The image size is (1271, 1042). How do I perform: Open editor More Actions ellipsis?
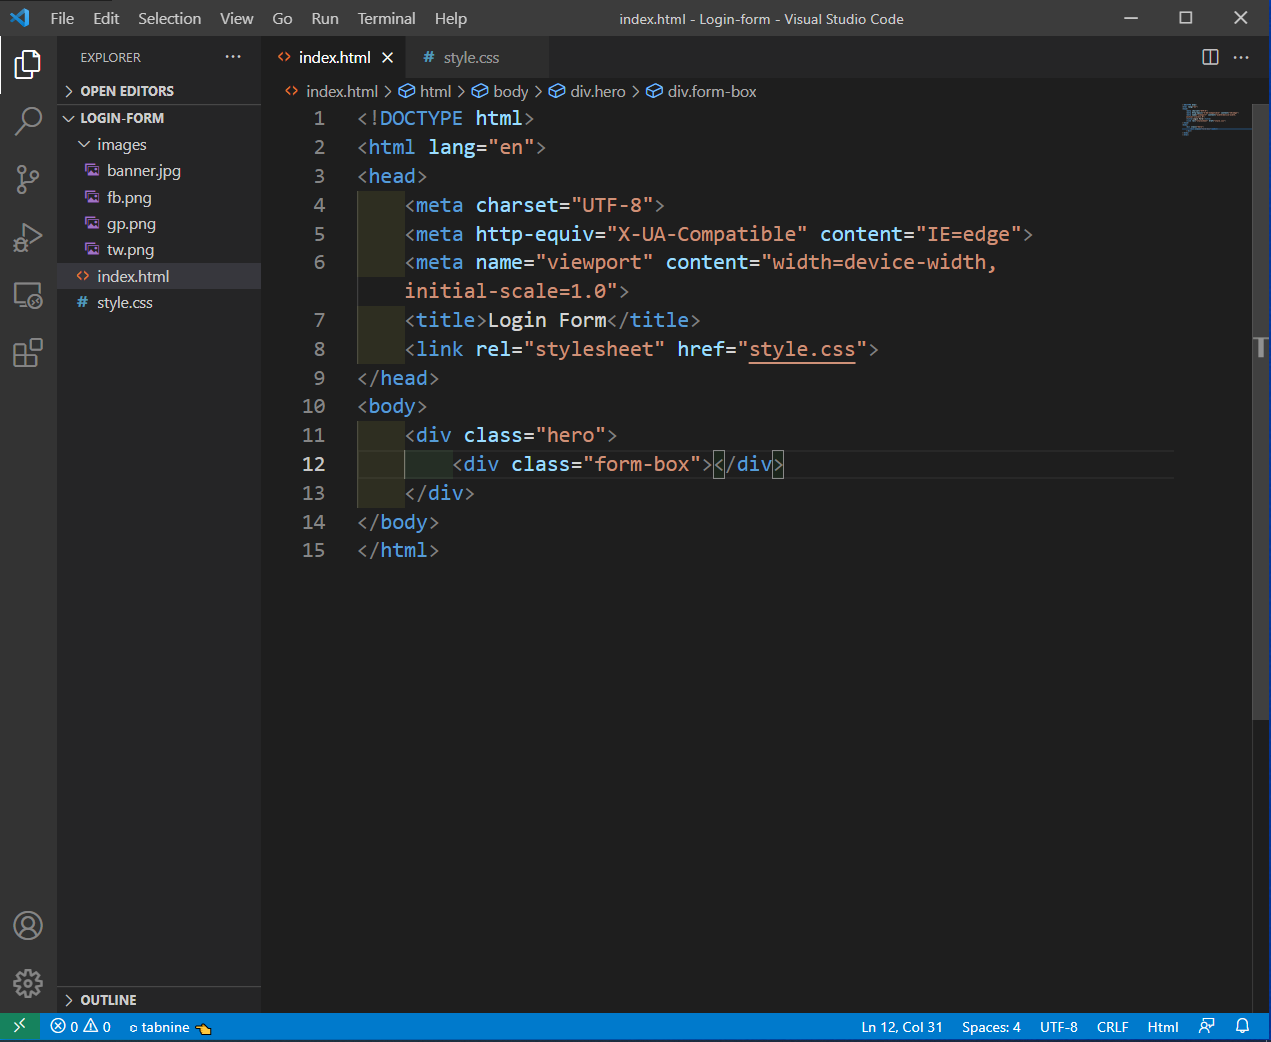[1241, 57]
